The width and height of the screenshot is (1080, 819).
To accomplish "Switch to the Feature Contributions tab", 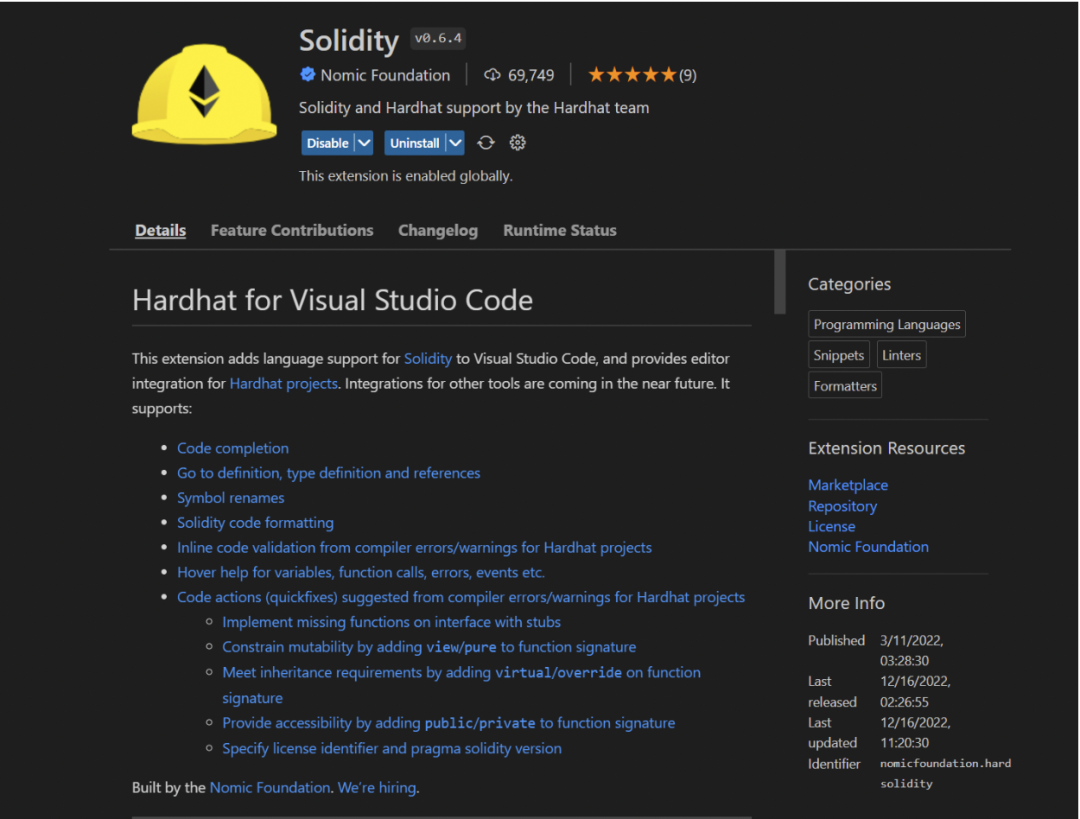I will tap(292, 230).
